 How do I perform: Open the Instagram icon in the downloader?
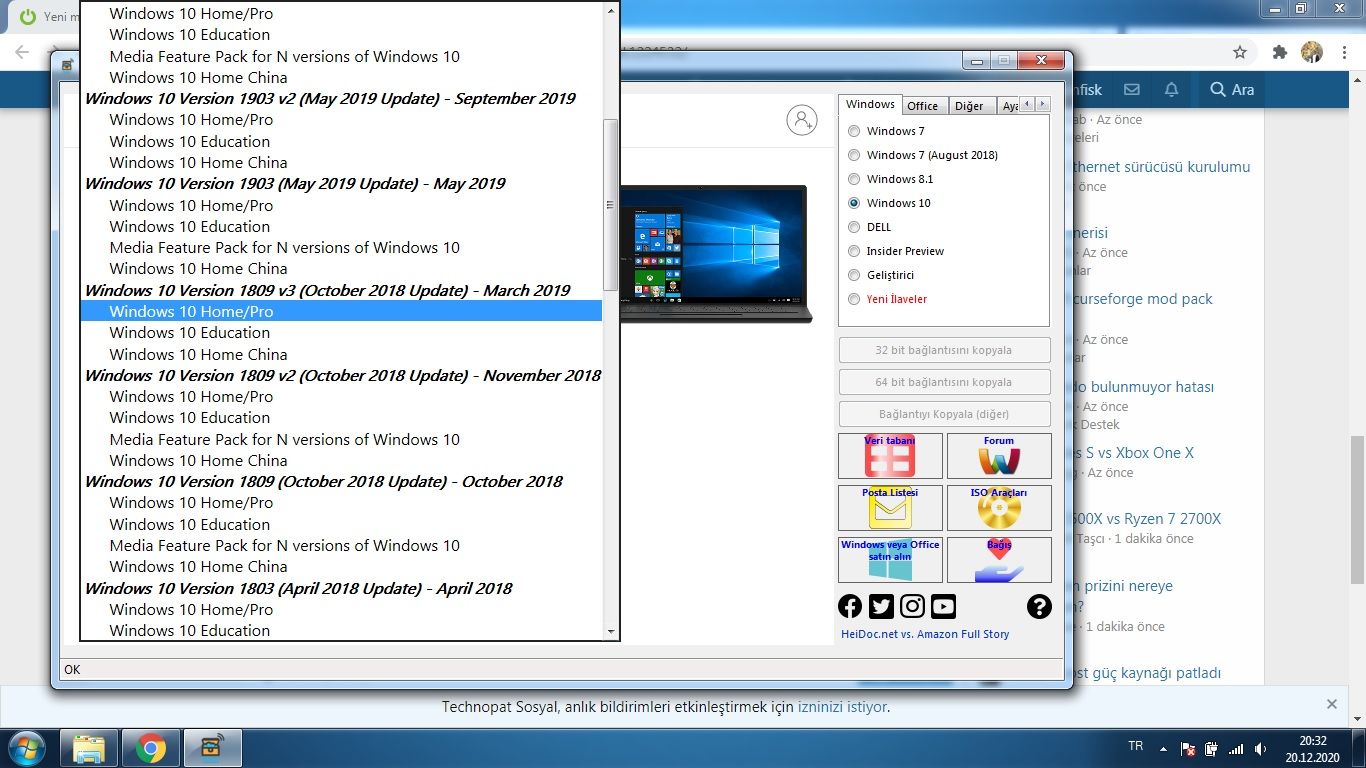[x=912, y=606]
